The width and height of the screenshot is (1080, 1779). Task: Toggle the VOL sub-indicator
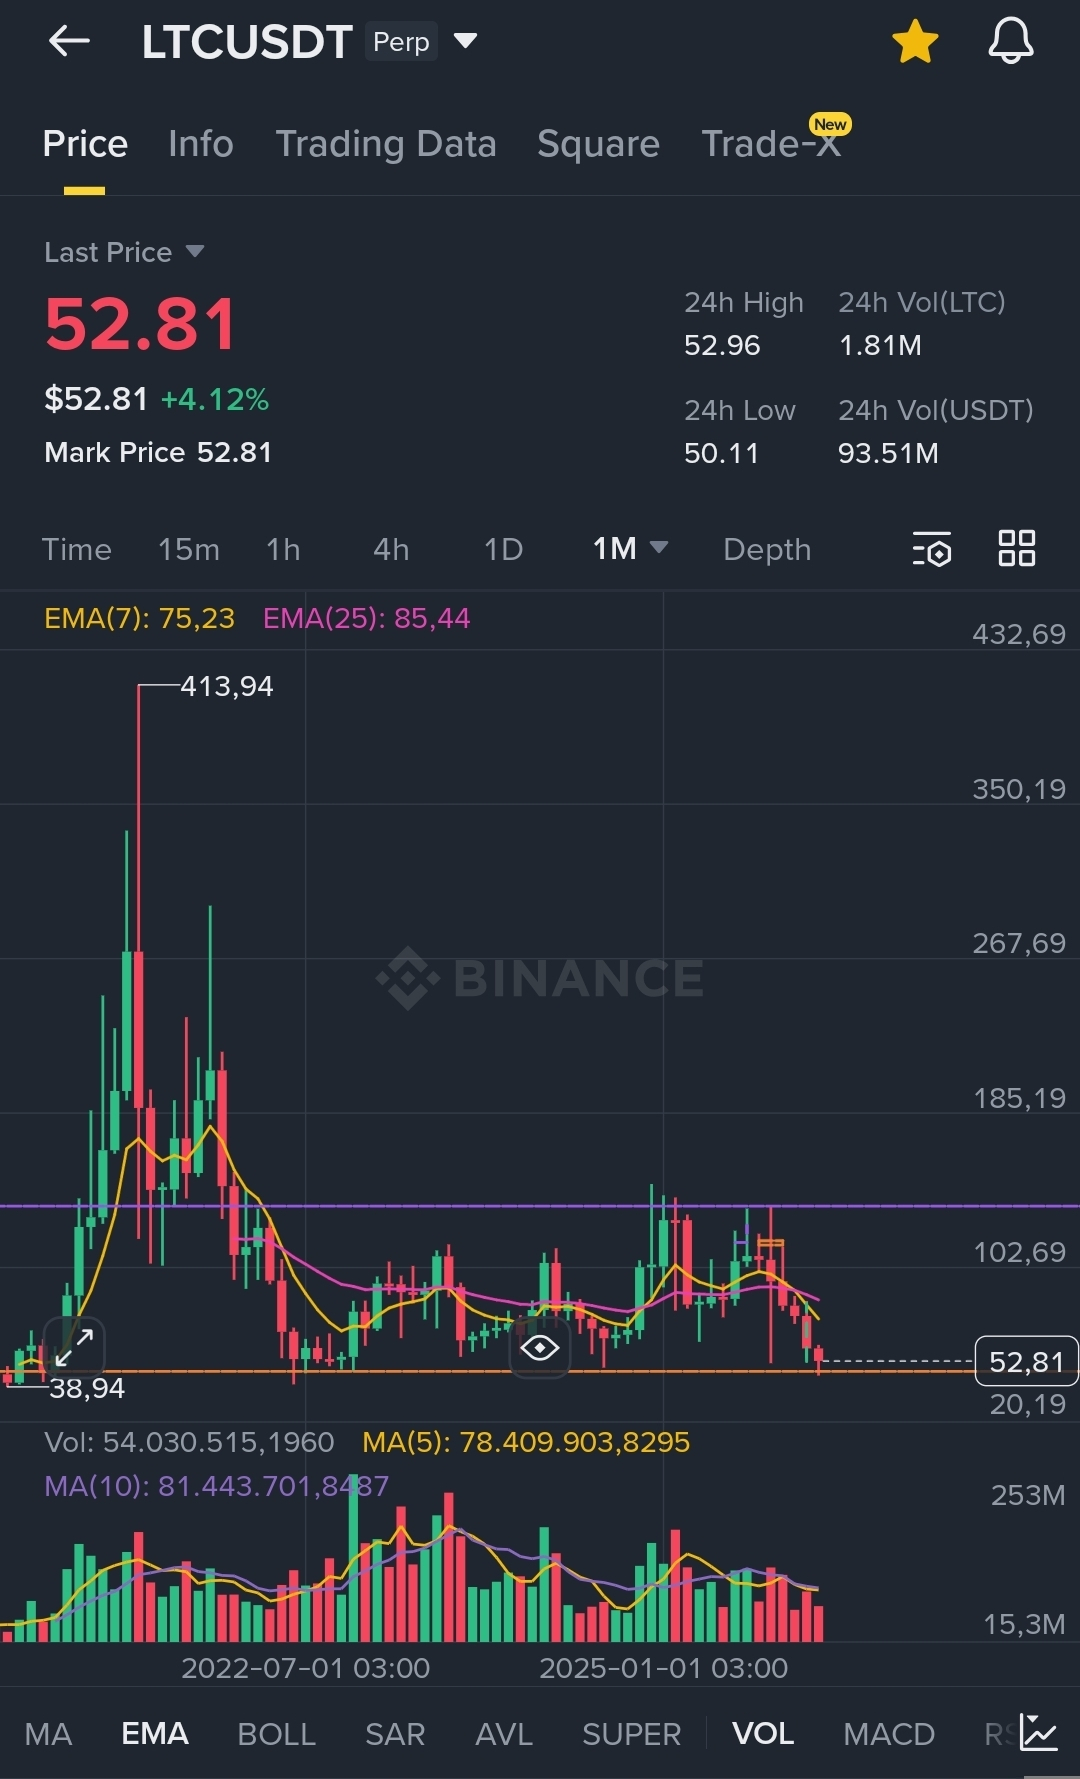pos(763,1734)
